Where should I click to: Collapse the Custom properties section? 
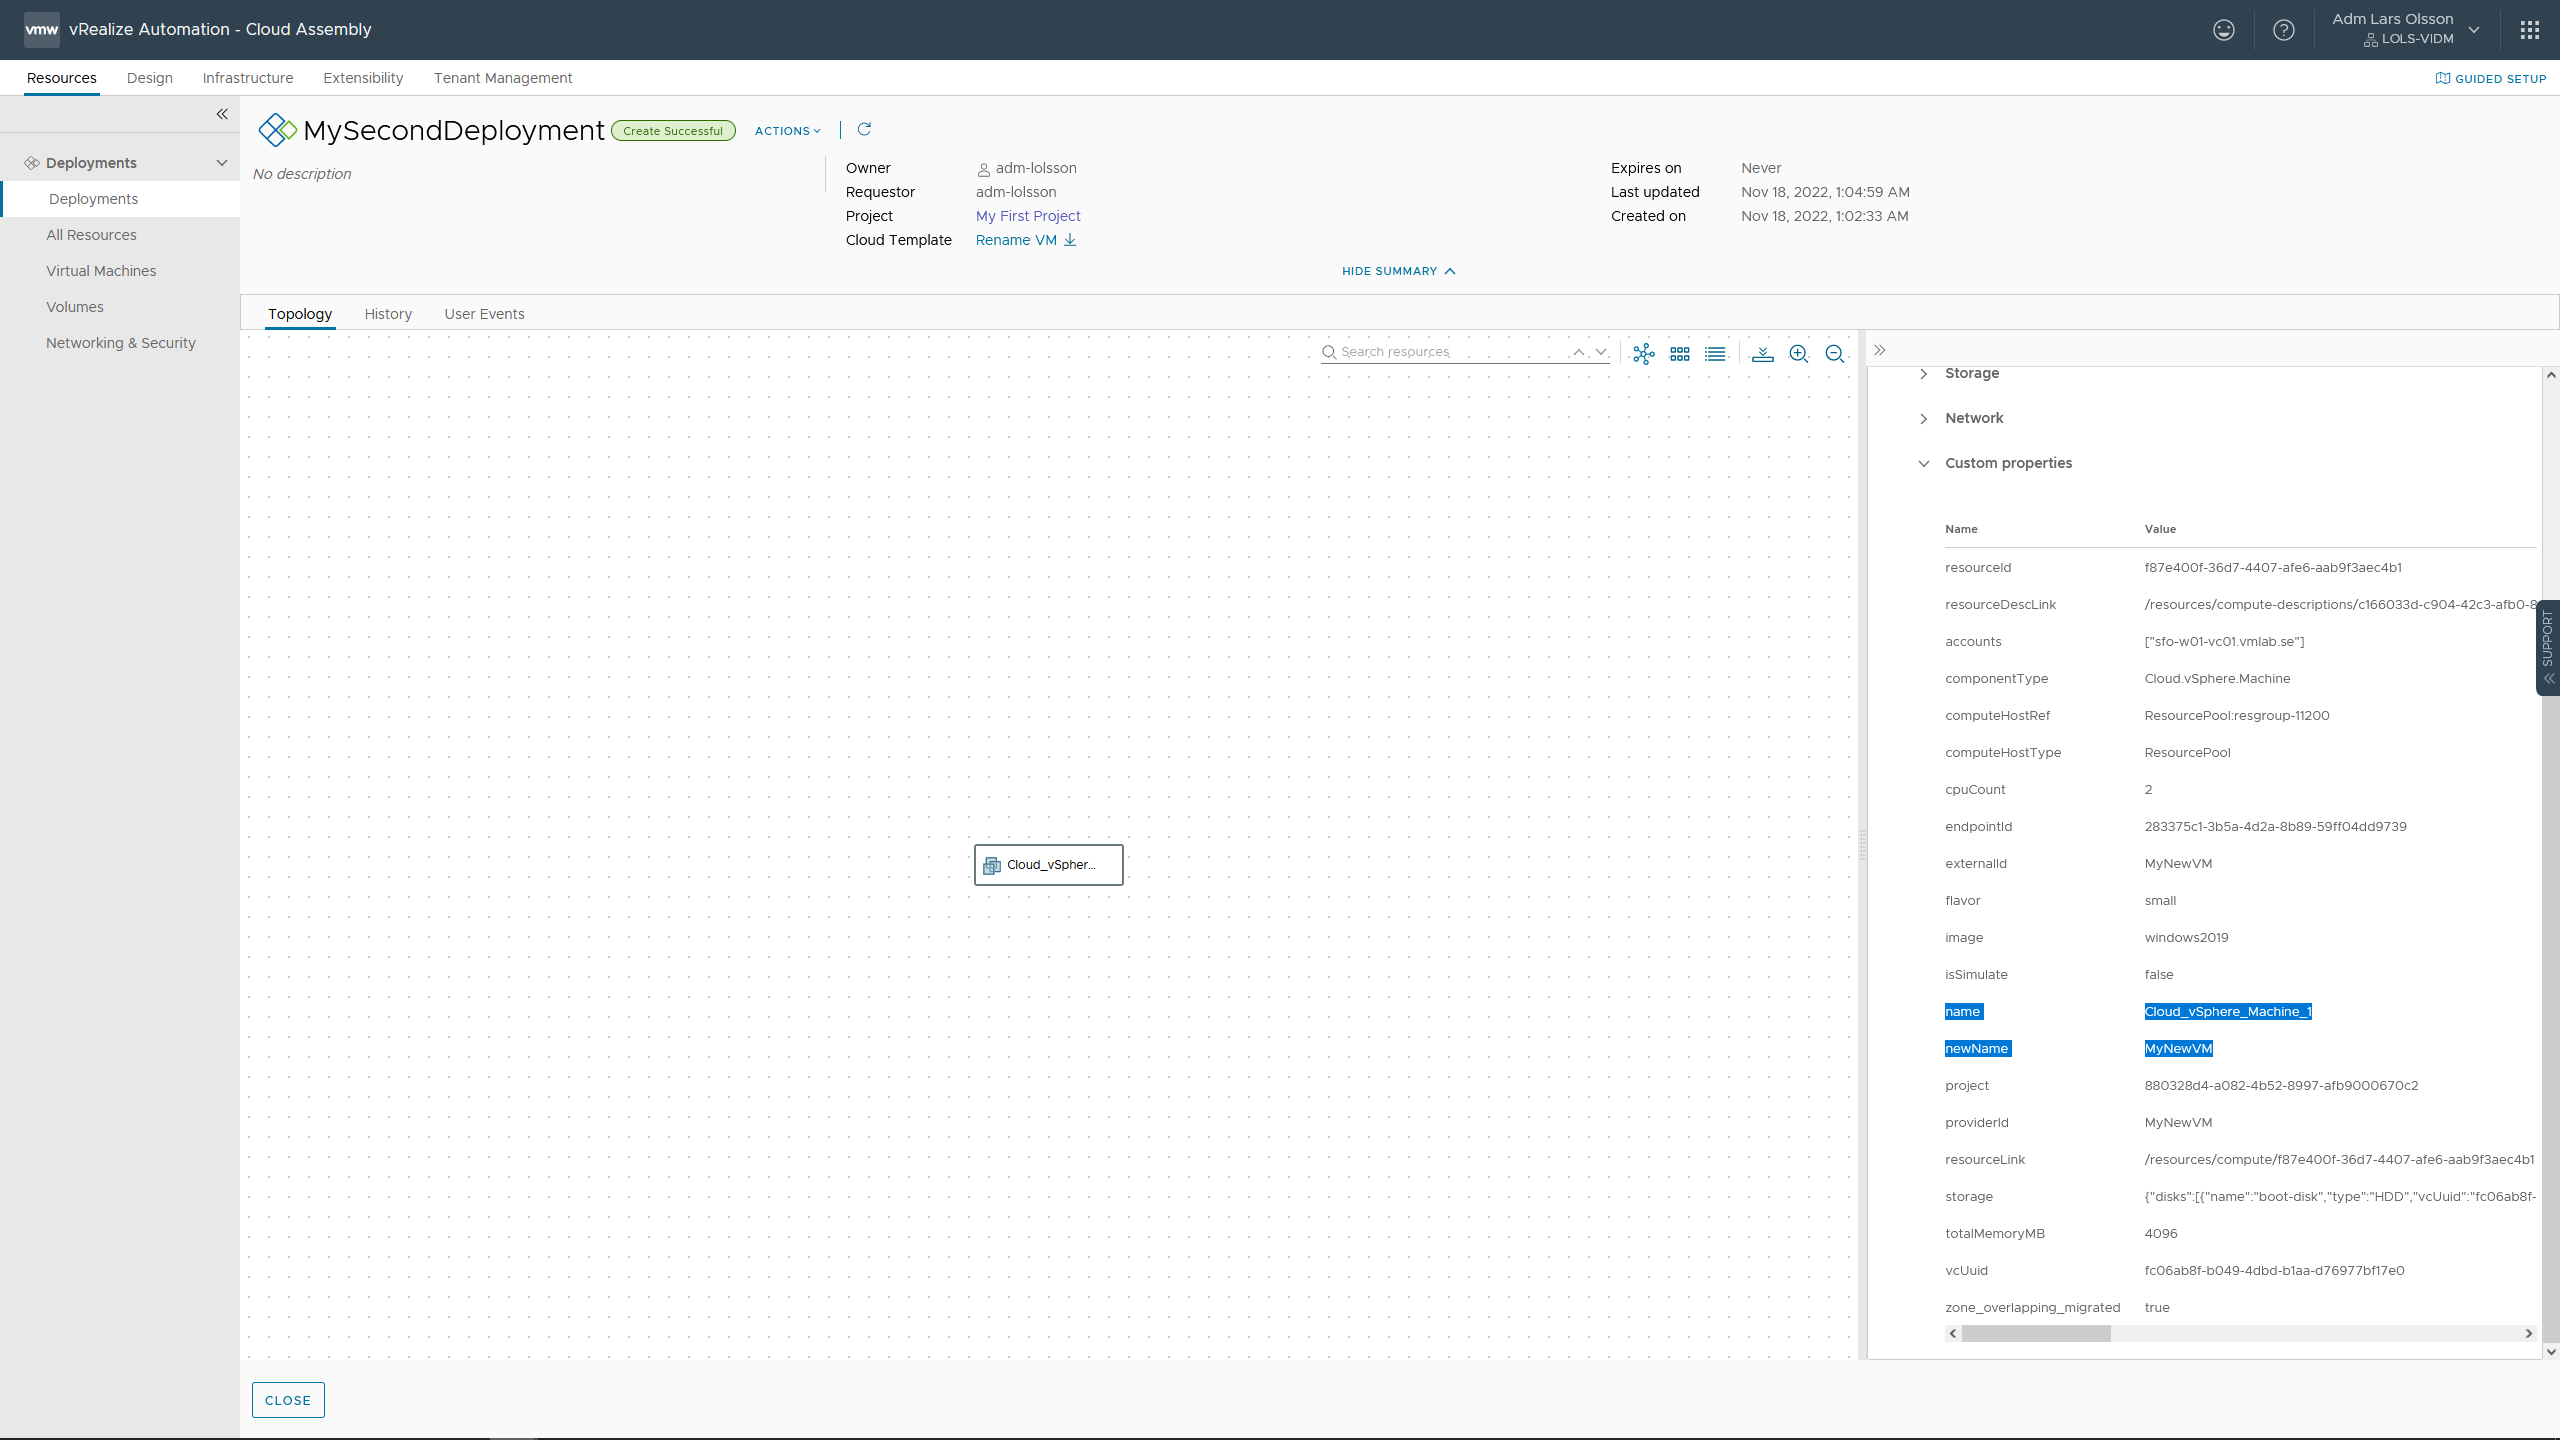pos(1923,464)
